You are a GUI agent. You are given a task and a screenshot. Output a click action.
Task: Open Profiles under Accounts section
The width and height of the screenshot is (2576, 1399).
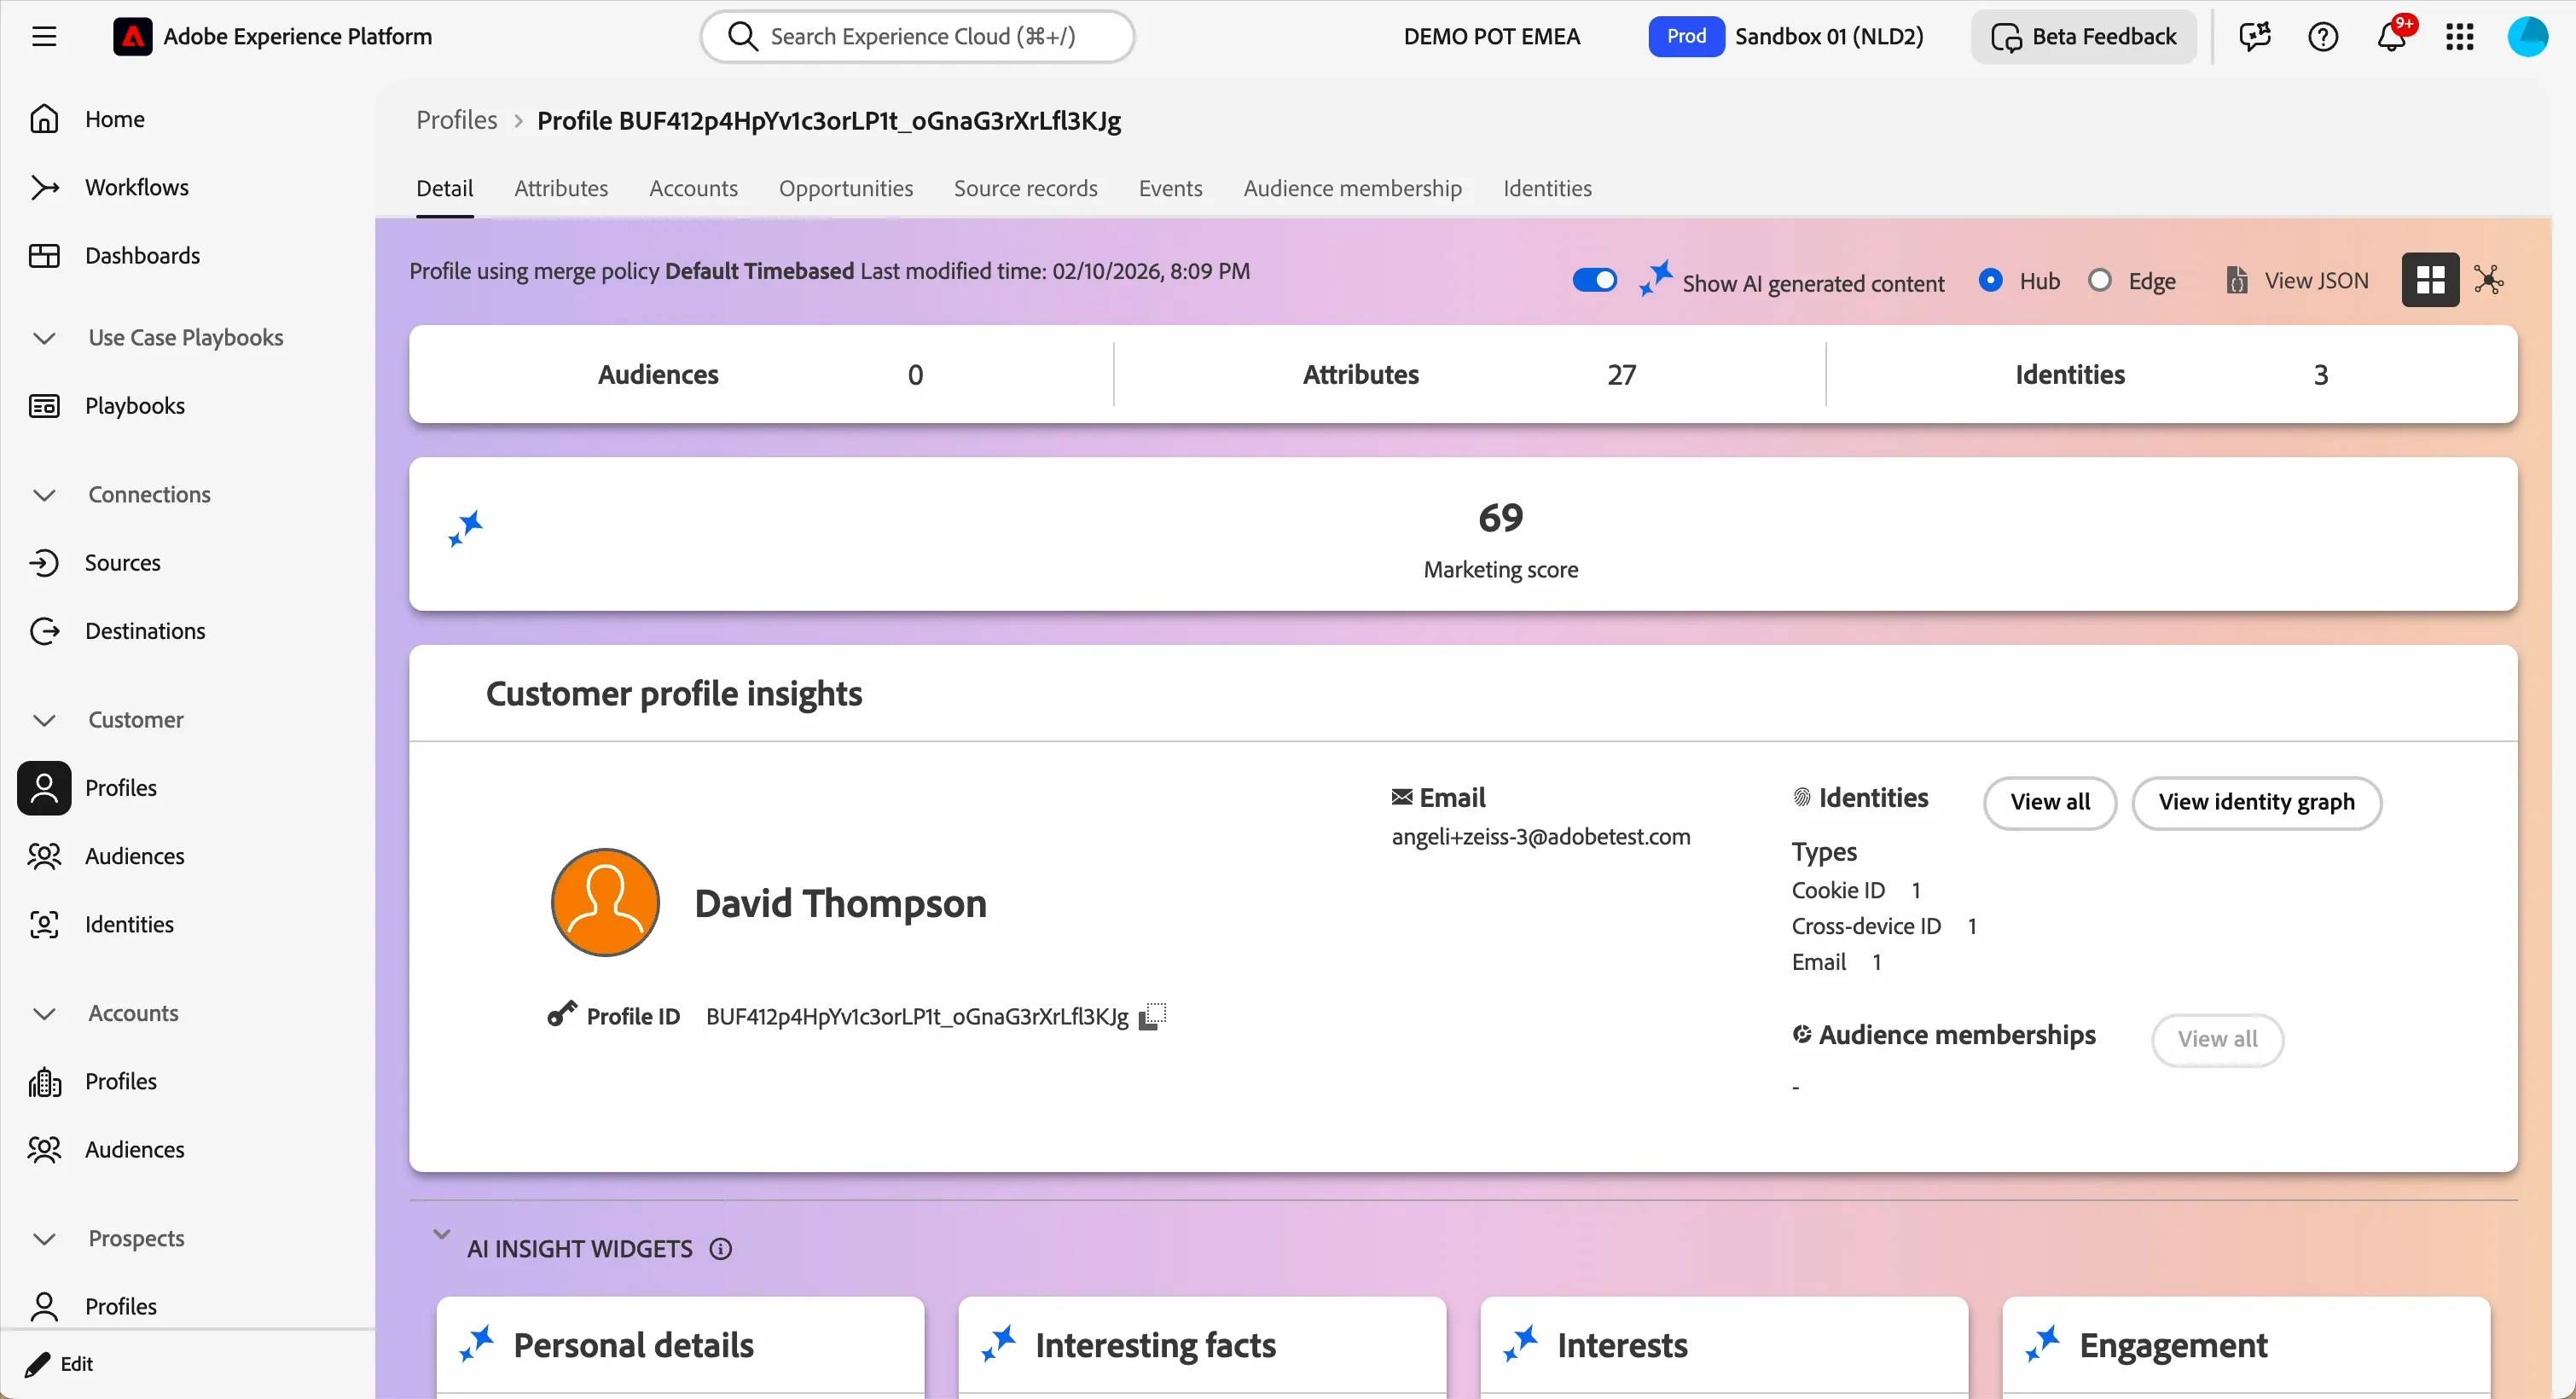(121, 1080)
